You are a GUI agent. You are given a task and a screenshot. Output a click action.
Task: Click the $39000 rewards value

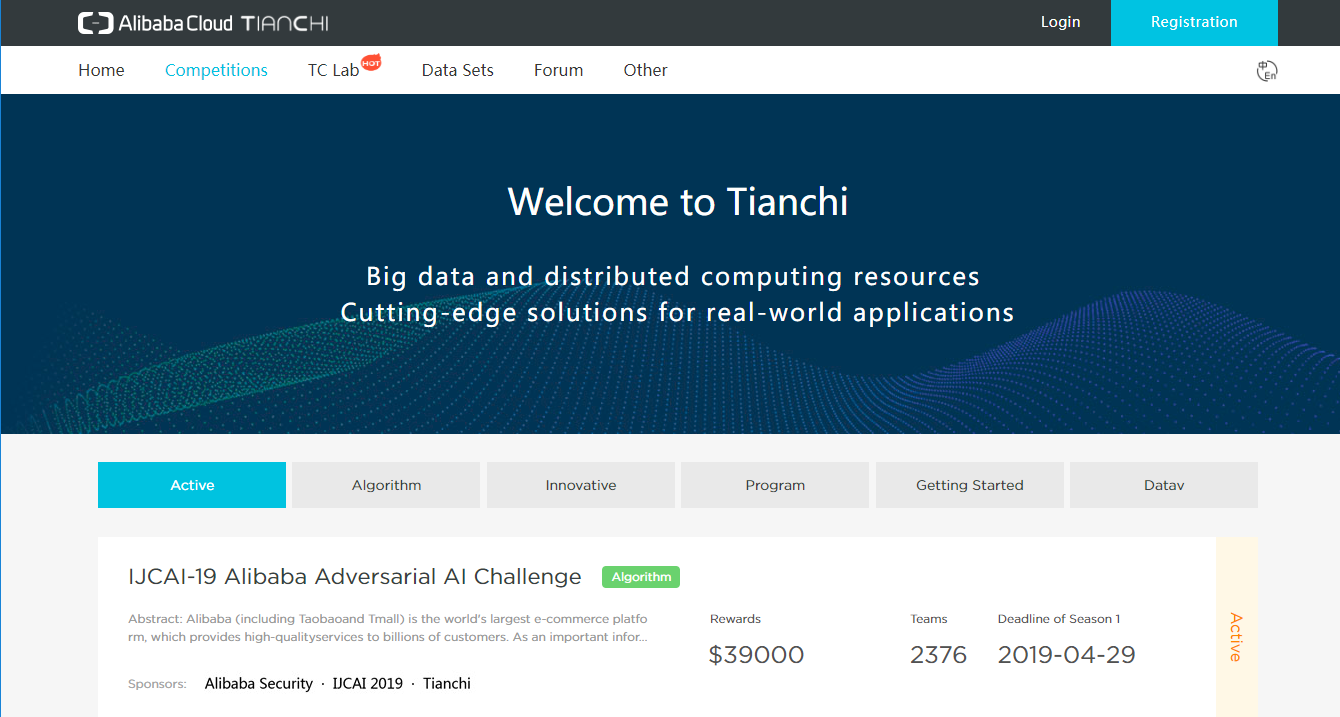[756, 655]
